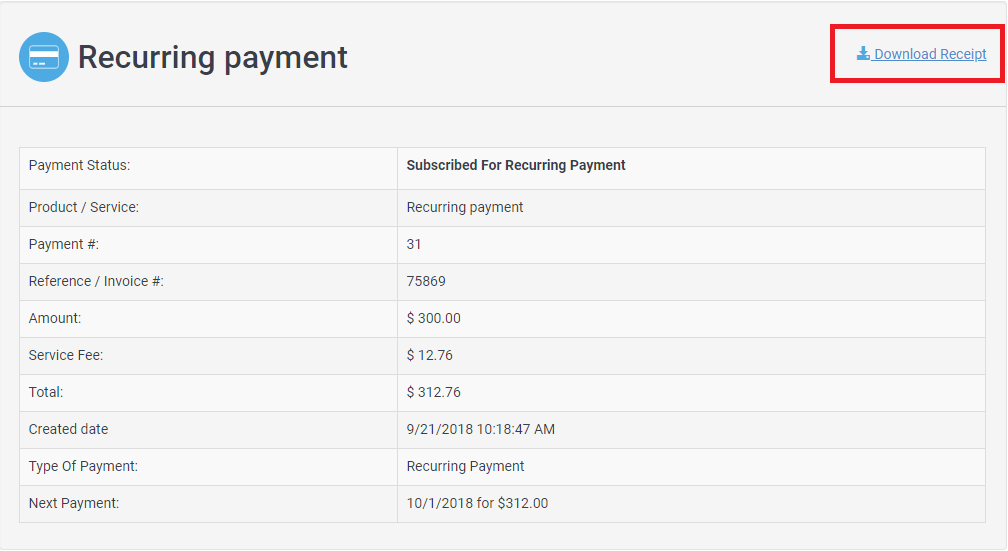Click the Type Of Payment label
Viewport: 1008px width, 551px height.
click(x=83, y=466)
